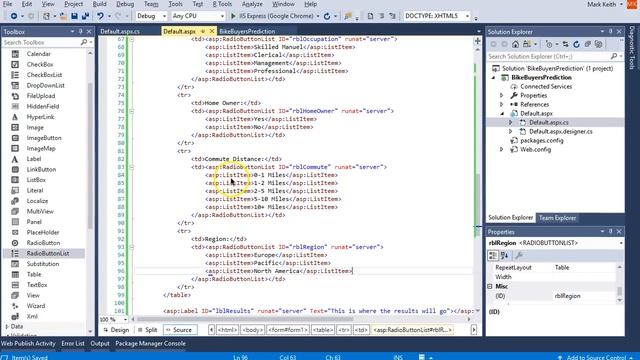Select Label control in Toolbox
This screenshot has height=360, width=640.
tap(33, 159)
